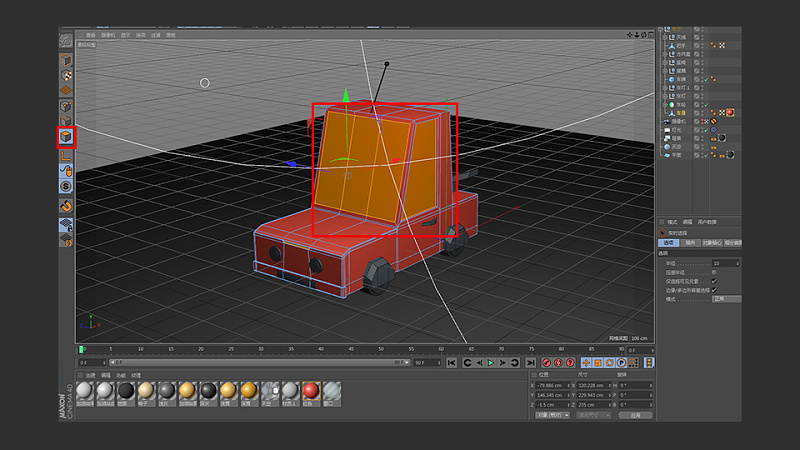800x450 pixels.
Task: Open the viewport 查看 (View) menu
Action: (x=90, y=35)
